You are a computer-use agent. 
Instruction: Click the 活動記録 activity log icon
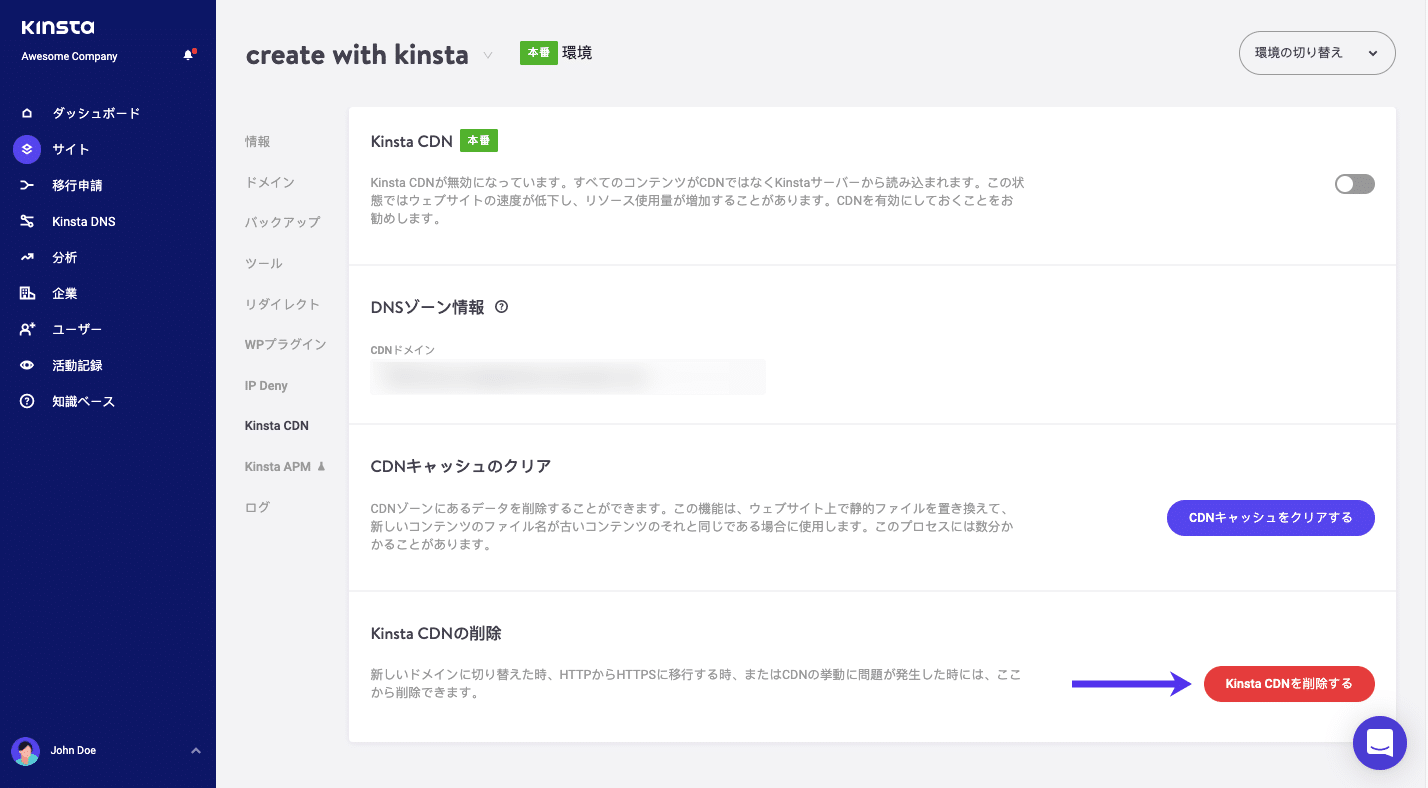coord(27,365)
